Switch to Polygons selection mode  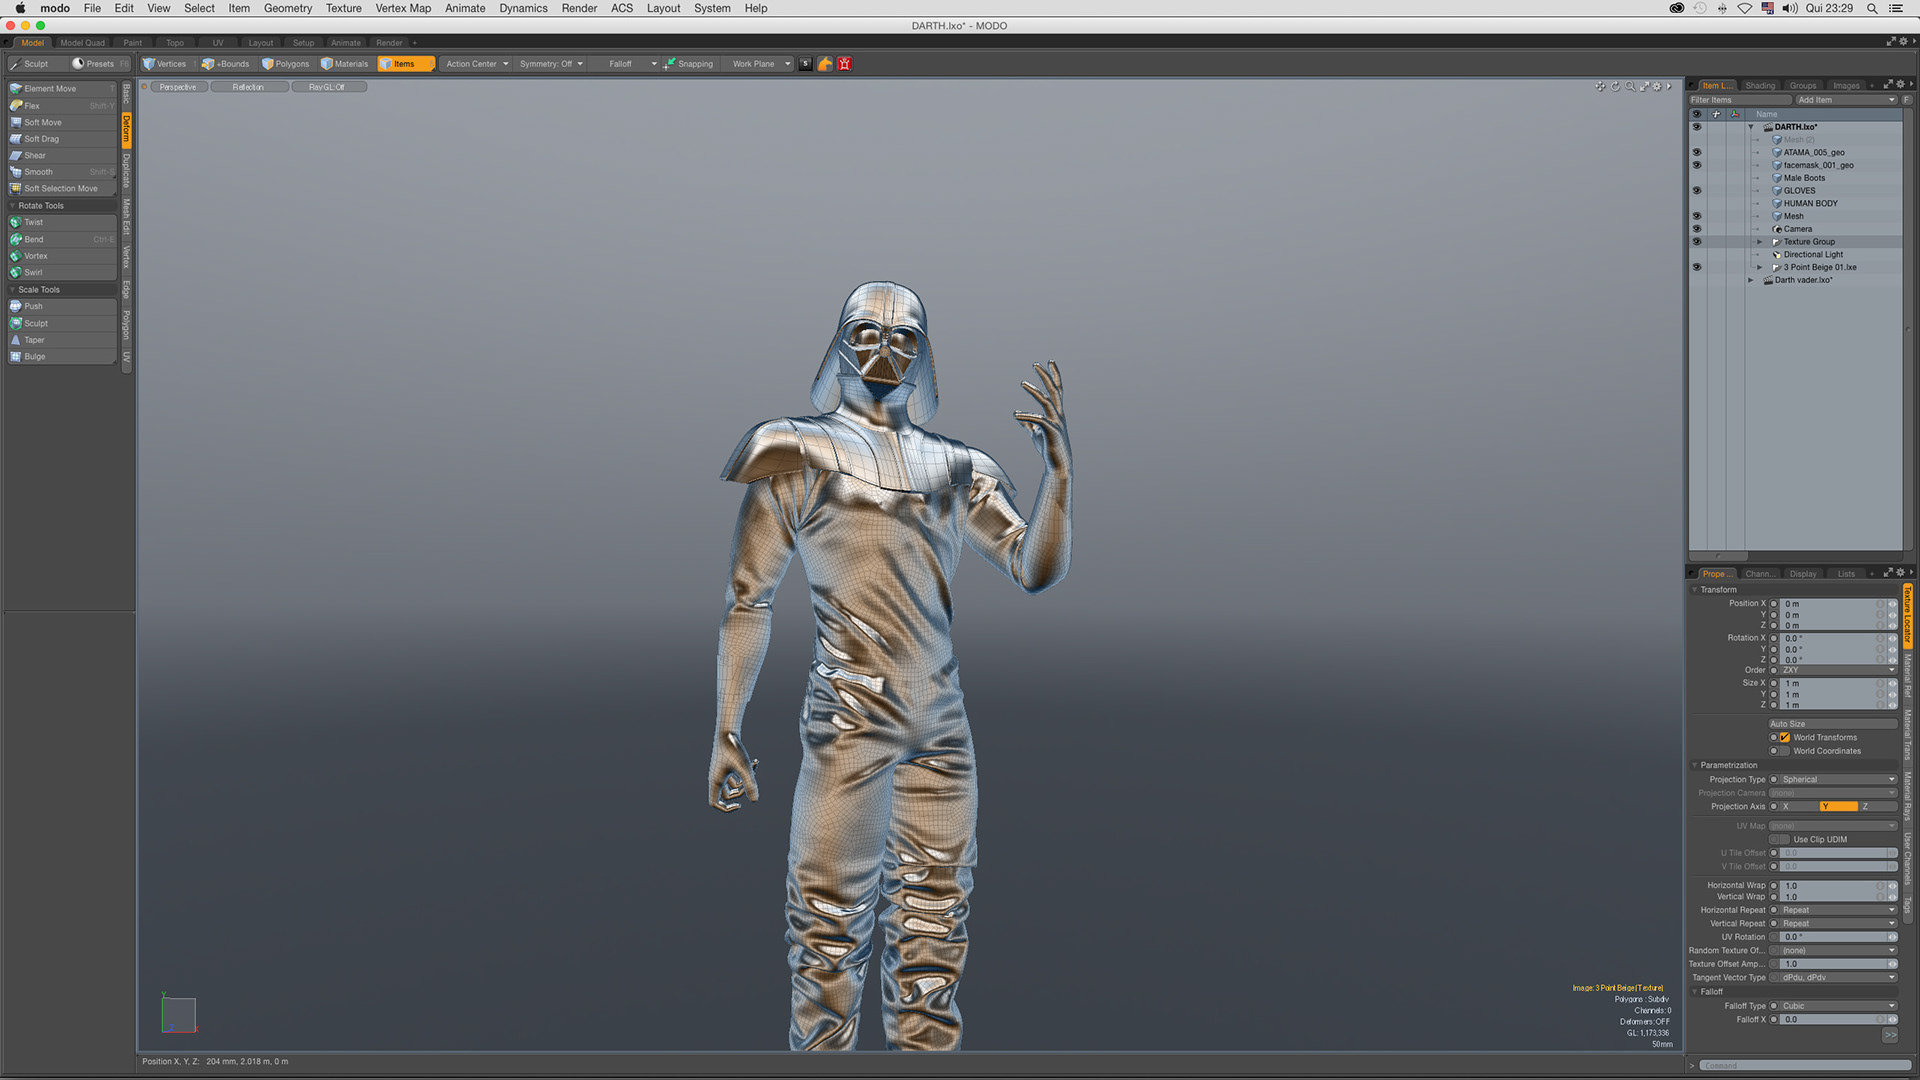(x=286, y=64)
